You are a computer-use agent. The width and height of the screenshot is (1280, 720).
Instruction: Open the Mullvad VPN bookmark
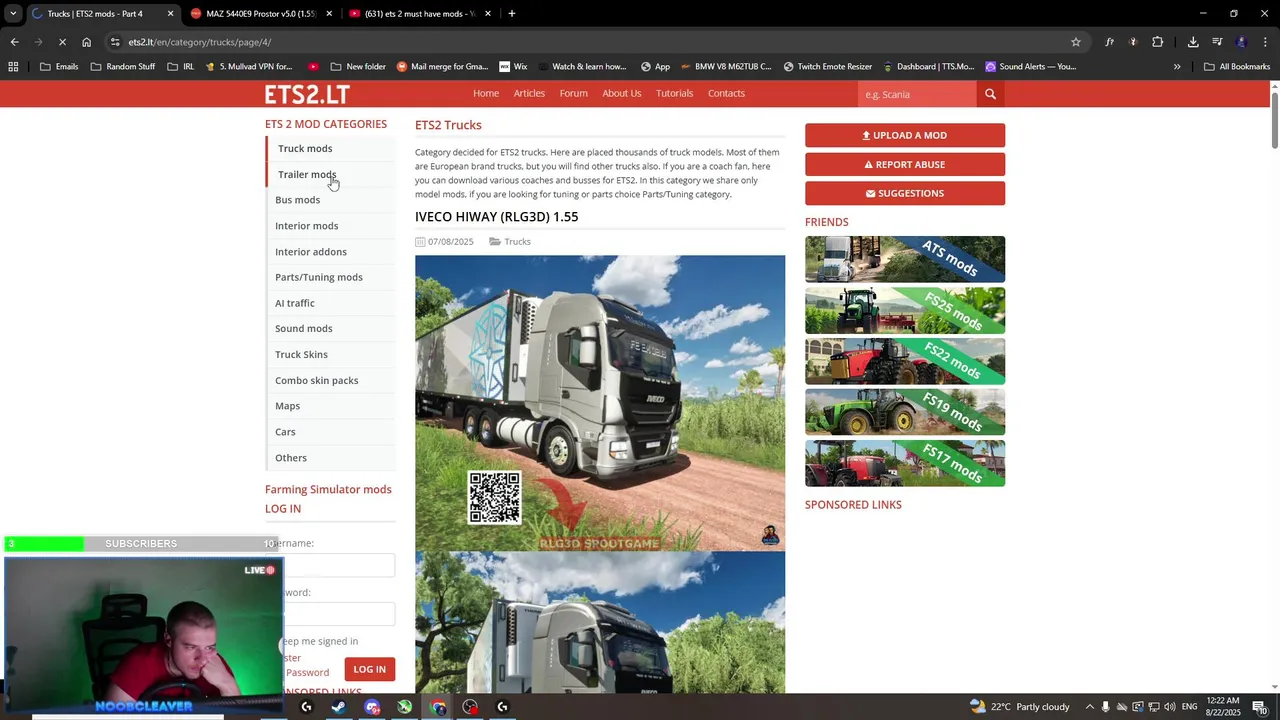click(x=249, y=67)
